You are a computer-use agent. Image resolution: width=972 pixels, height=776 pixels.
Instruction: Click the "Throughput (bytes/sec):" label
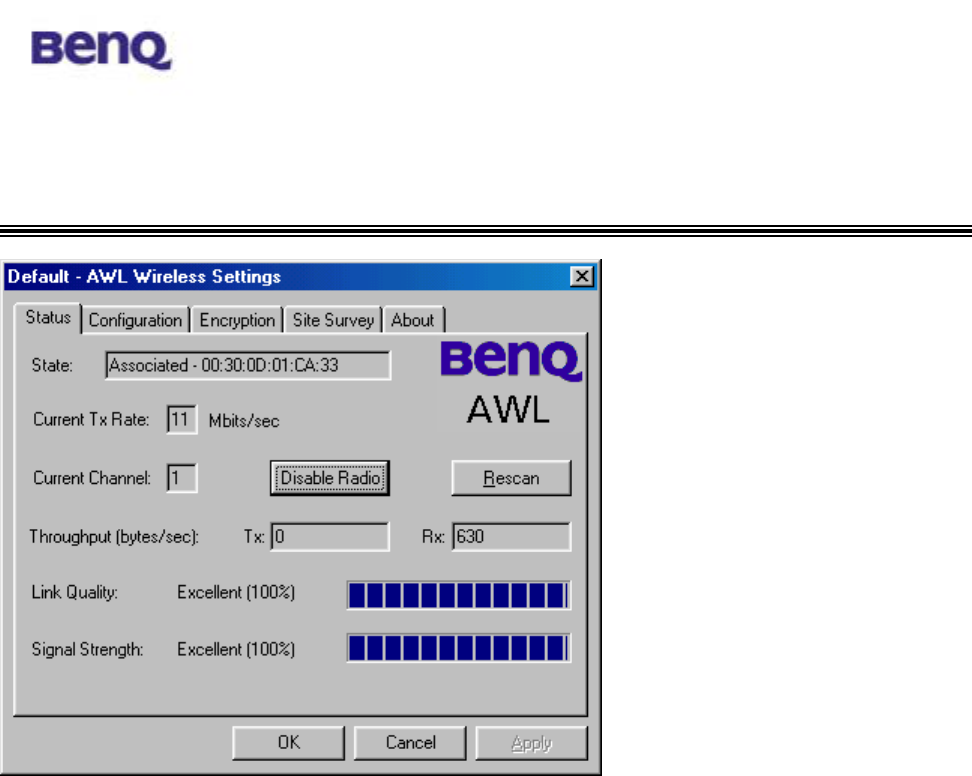(114, 537)
